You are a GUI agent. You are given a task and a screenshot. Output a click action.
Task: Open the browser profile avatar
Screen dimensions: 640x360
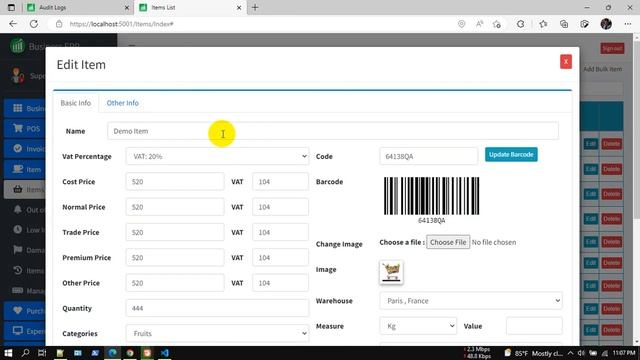[606, 24]
